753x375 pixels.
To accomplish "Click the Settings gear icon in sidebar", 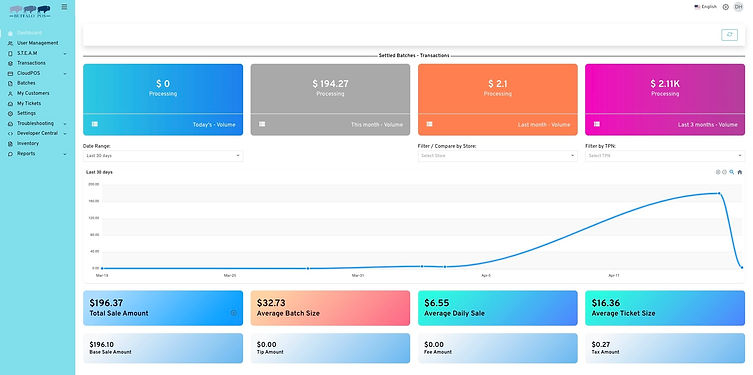I will [11, 114].
